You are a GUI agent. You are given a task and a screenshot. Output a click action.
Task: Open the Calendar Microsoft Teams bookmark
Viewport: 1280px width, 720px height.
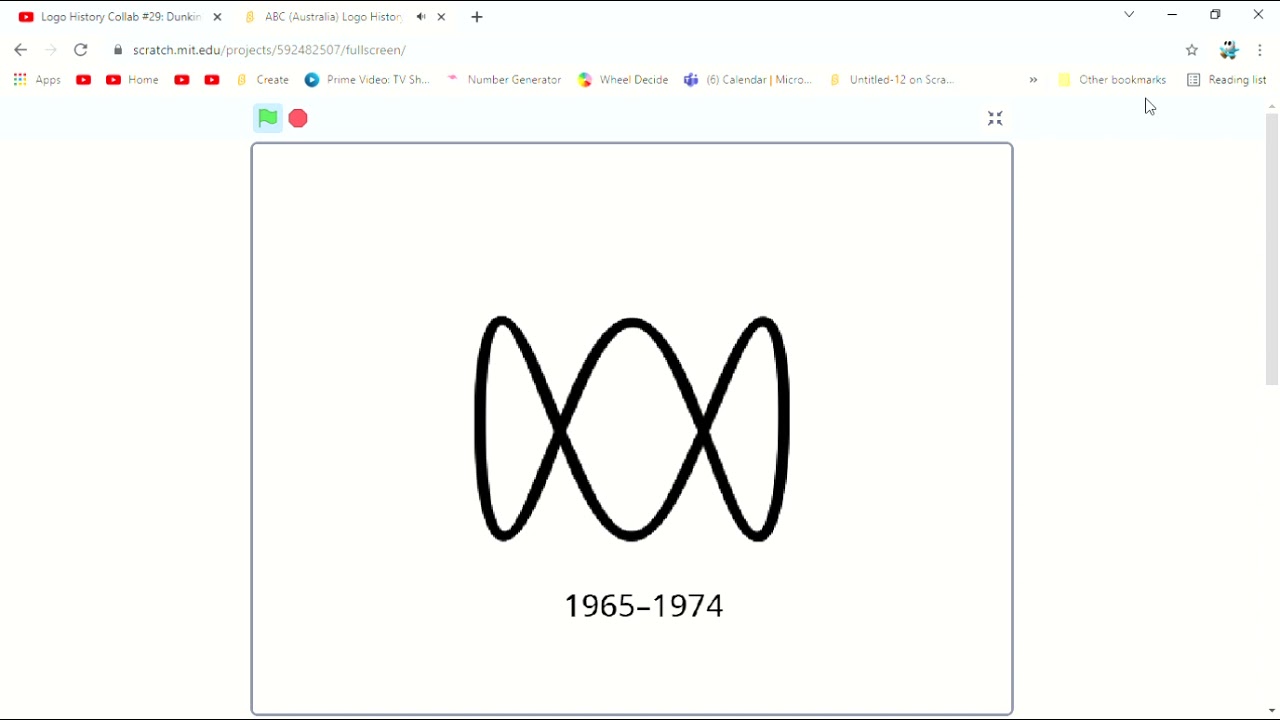point(748,80)
